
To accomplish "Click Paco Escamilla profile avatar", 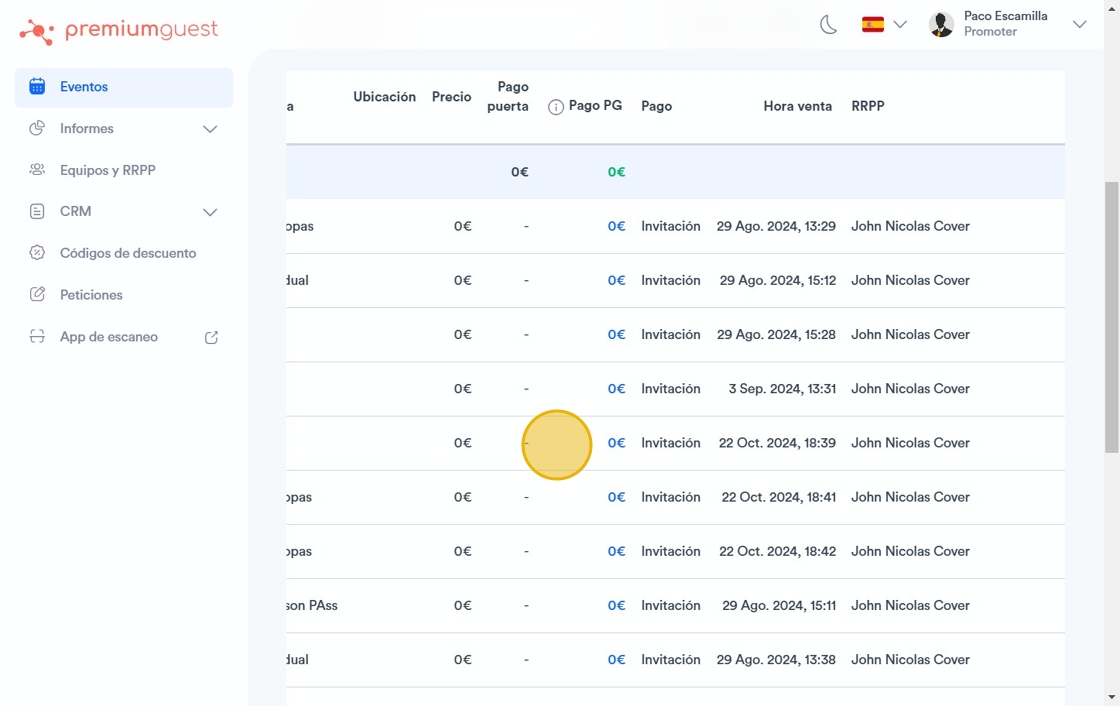I will [x=941, y=25].
